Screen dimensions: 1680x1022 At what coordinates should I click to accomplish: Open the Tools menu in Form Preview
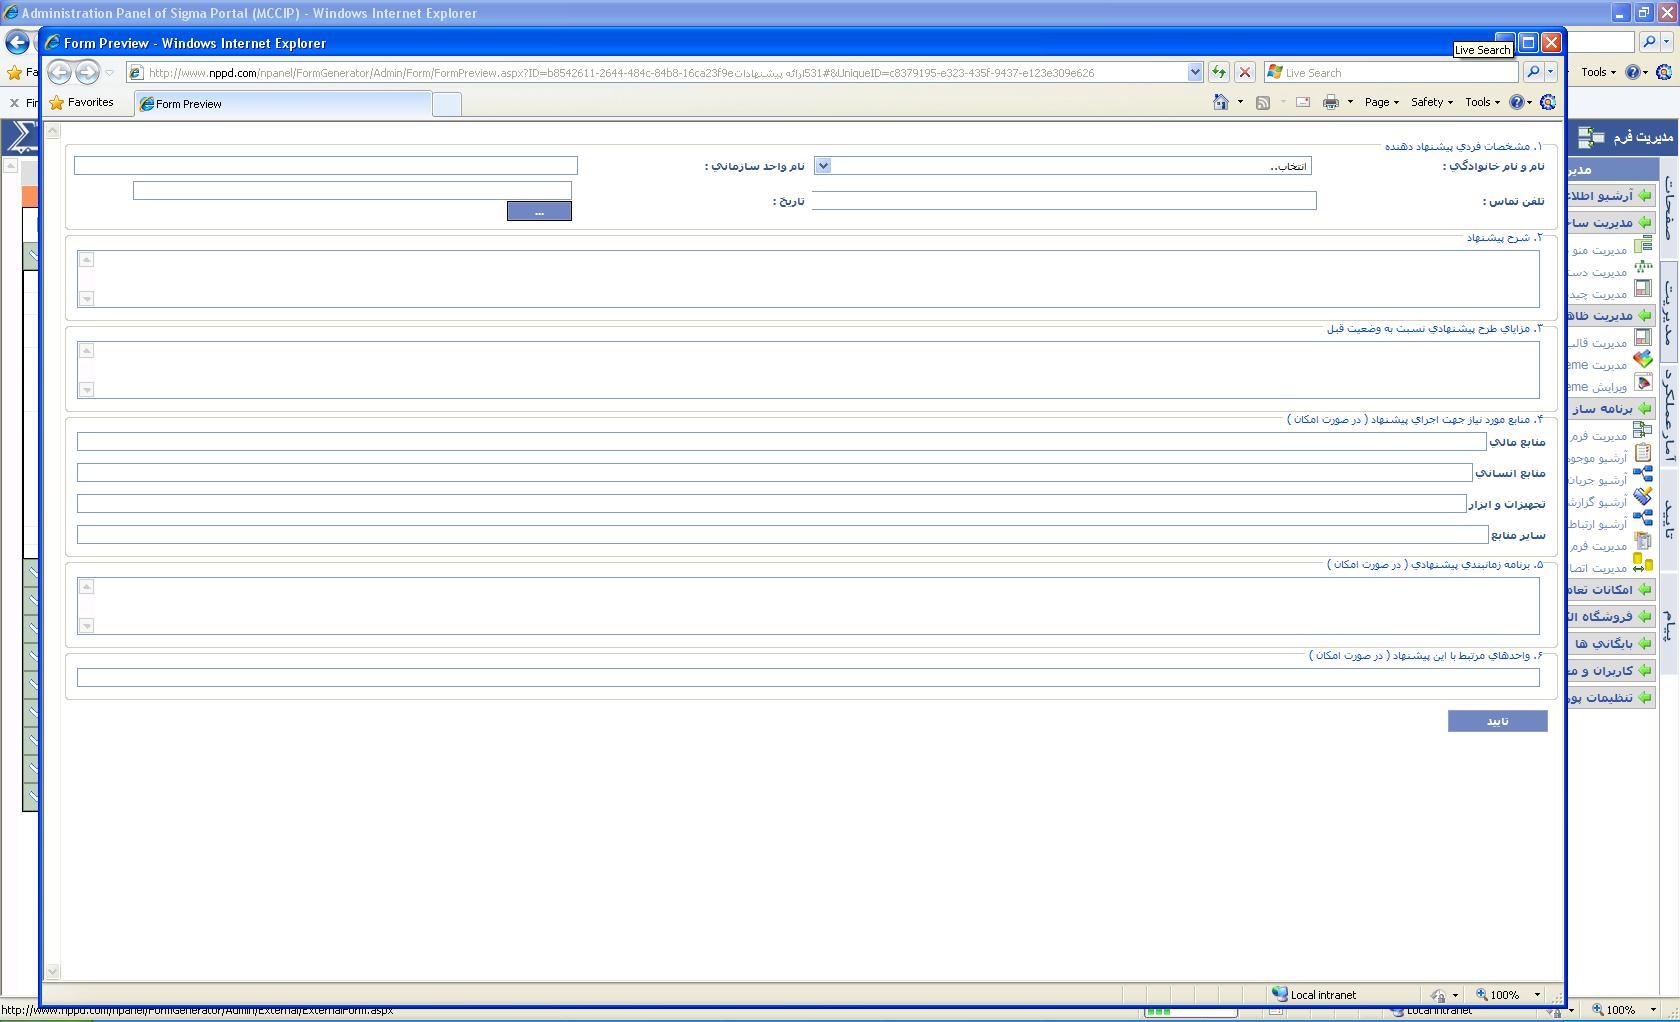1482,102
